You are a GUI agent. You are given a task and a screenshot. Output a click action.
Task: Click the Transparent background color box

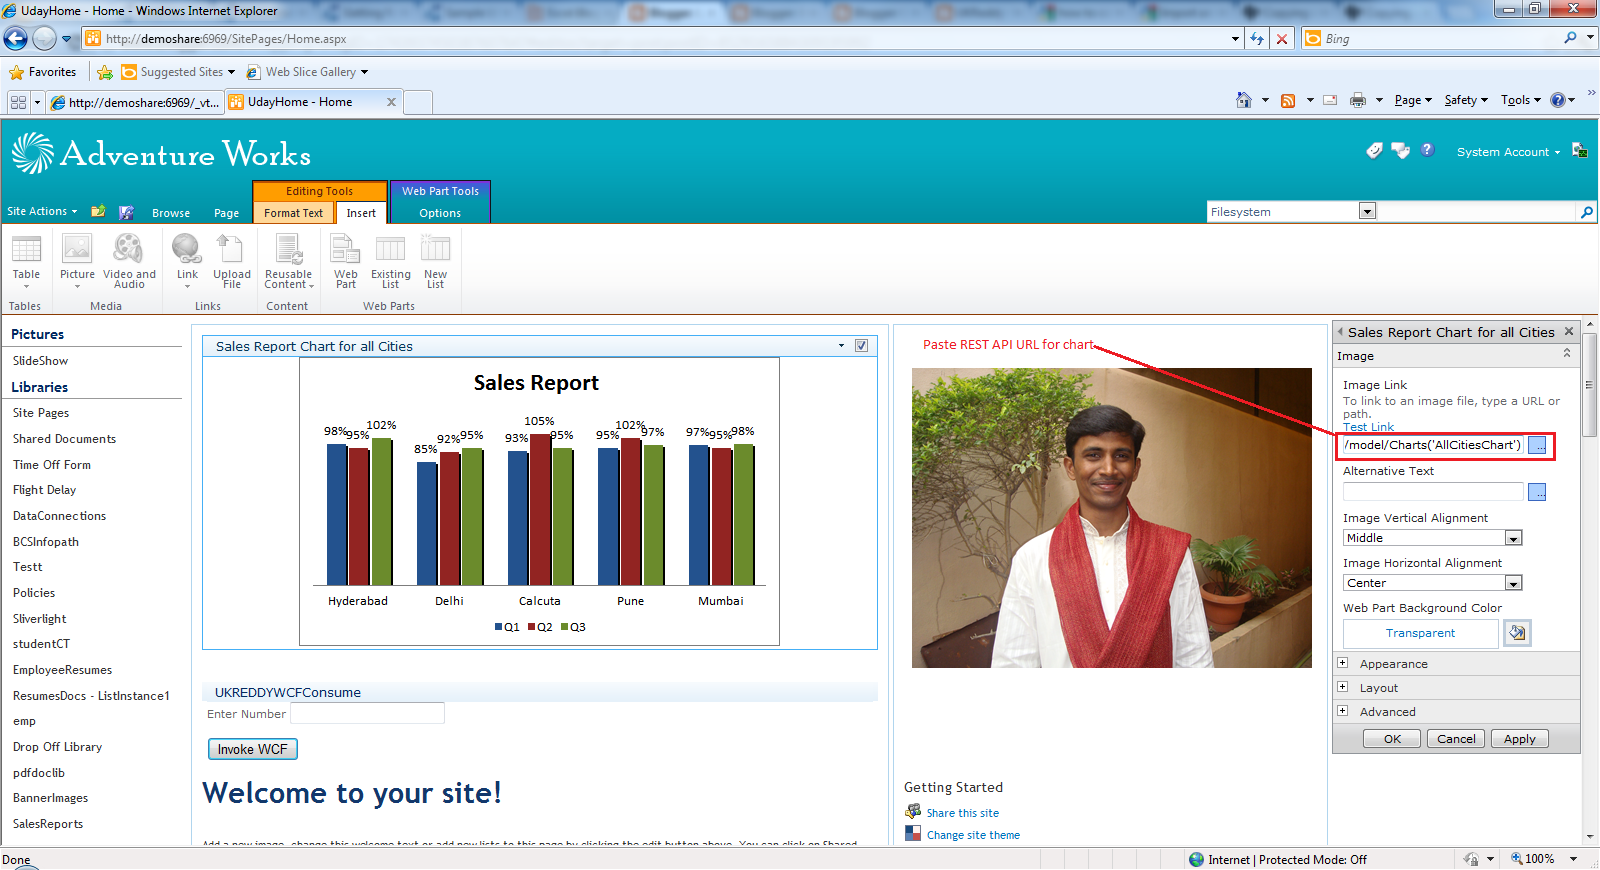click(x=1420, y=633)
